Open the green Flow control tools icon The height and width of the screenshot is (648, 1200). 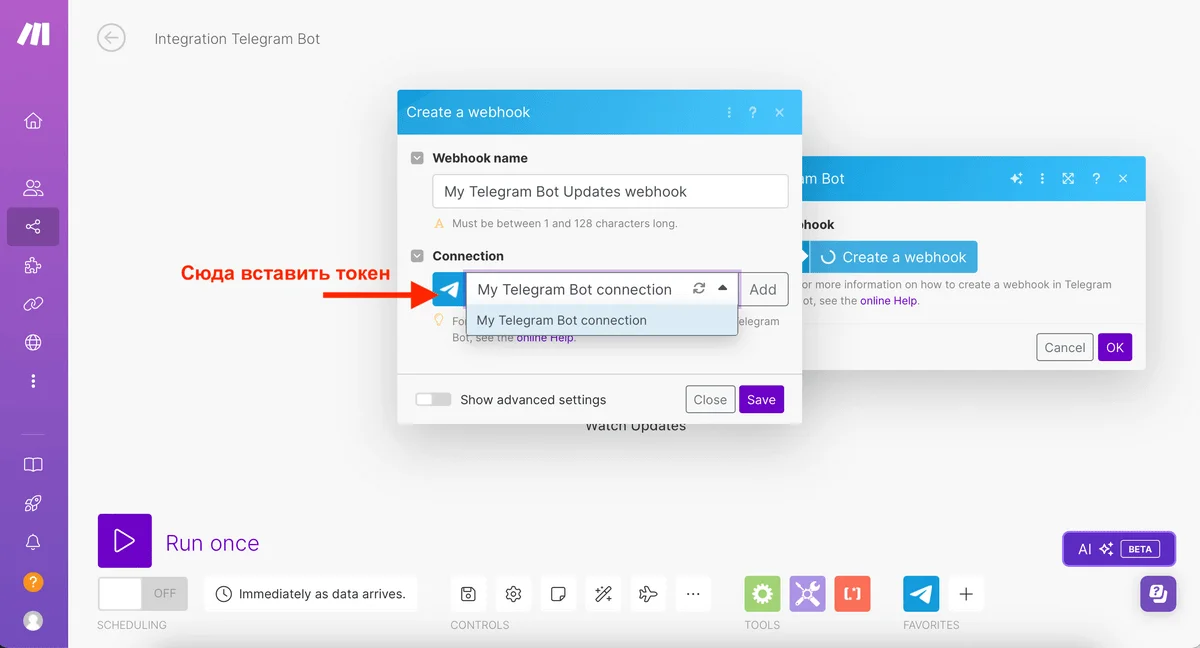(x=762, y=594)
